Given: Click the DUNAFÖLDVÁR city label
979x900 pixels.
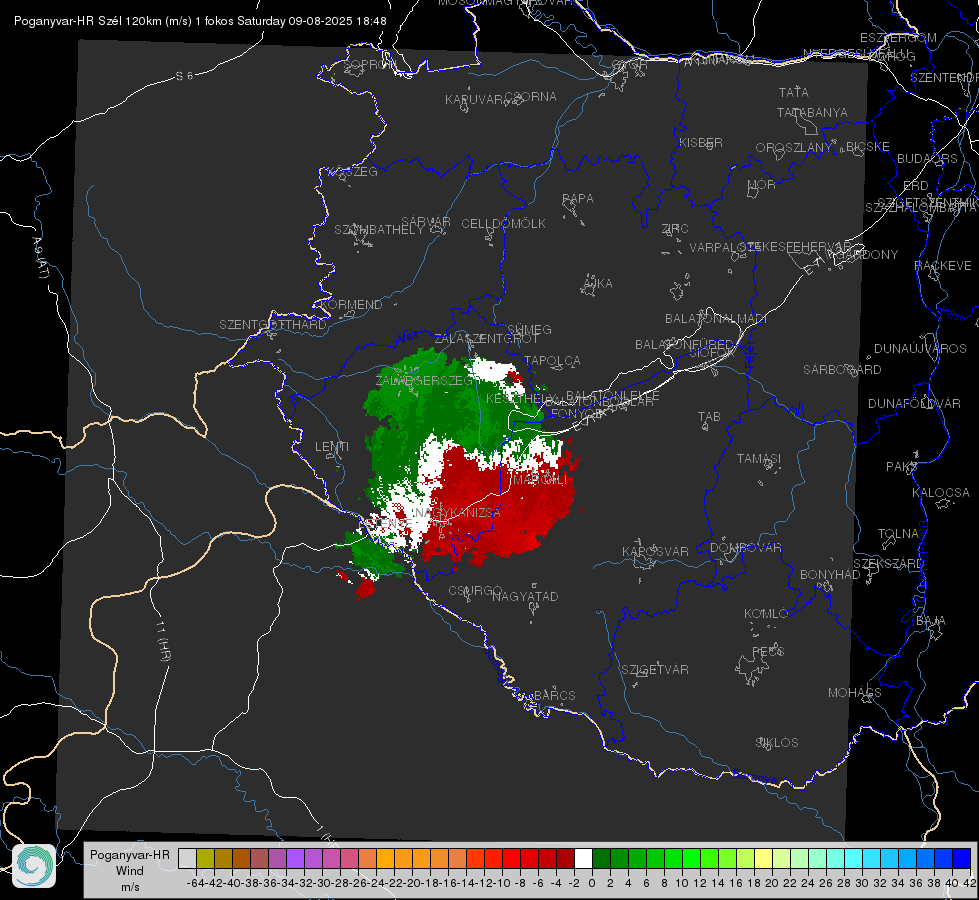Looking at the screenshot, I should tap(914, 403).
